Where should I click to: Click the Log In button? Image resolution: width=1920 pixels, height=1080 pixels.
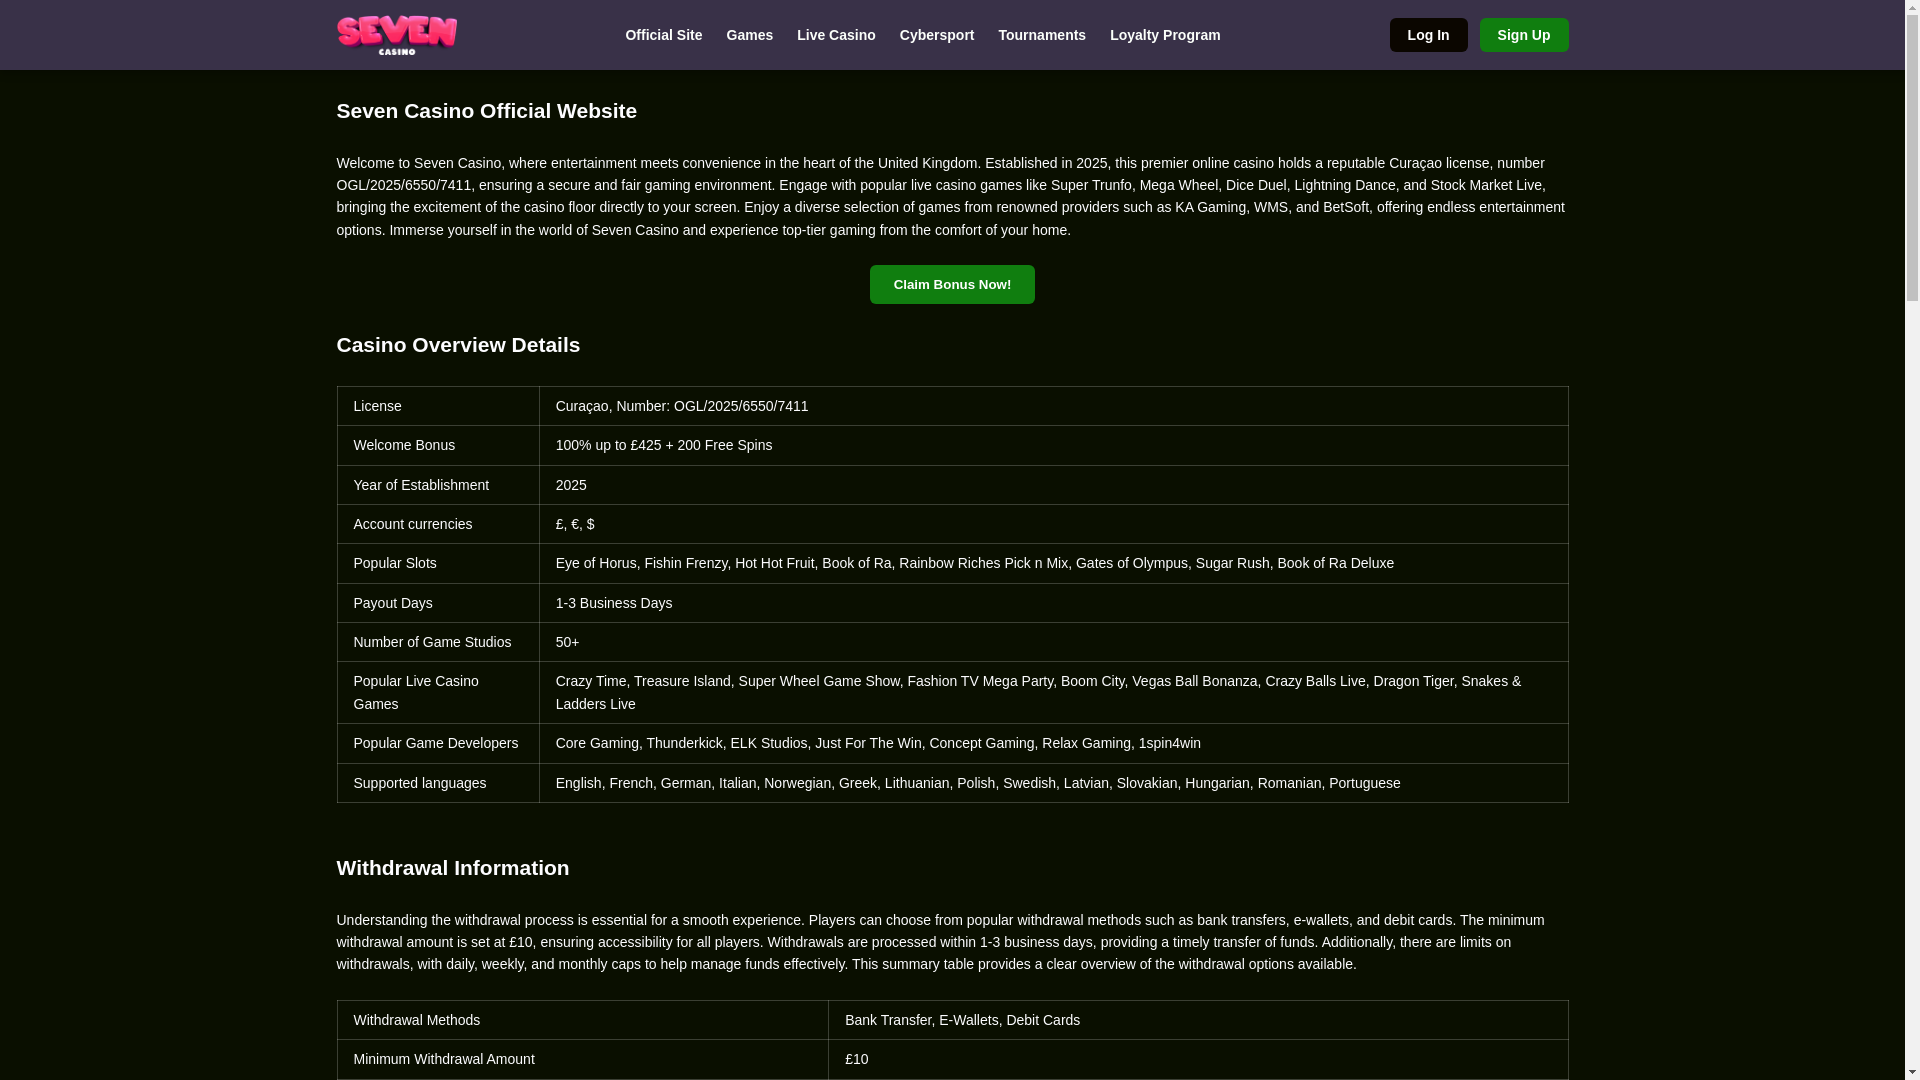coord(1428,35)
